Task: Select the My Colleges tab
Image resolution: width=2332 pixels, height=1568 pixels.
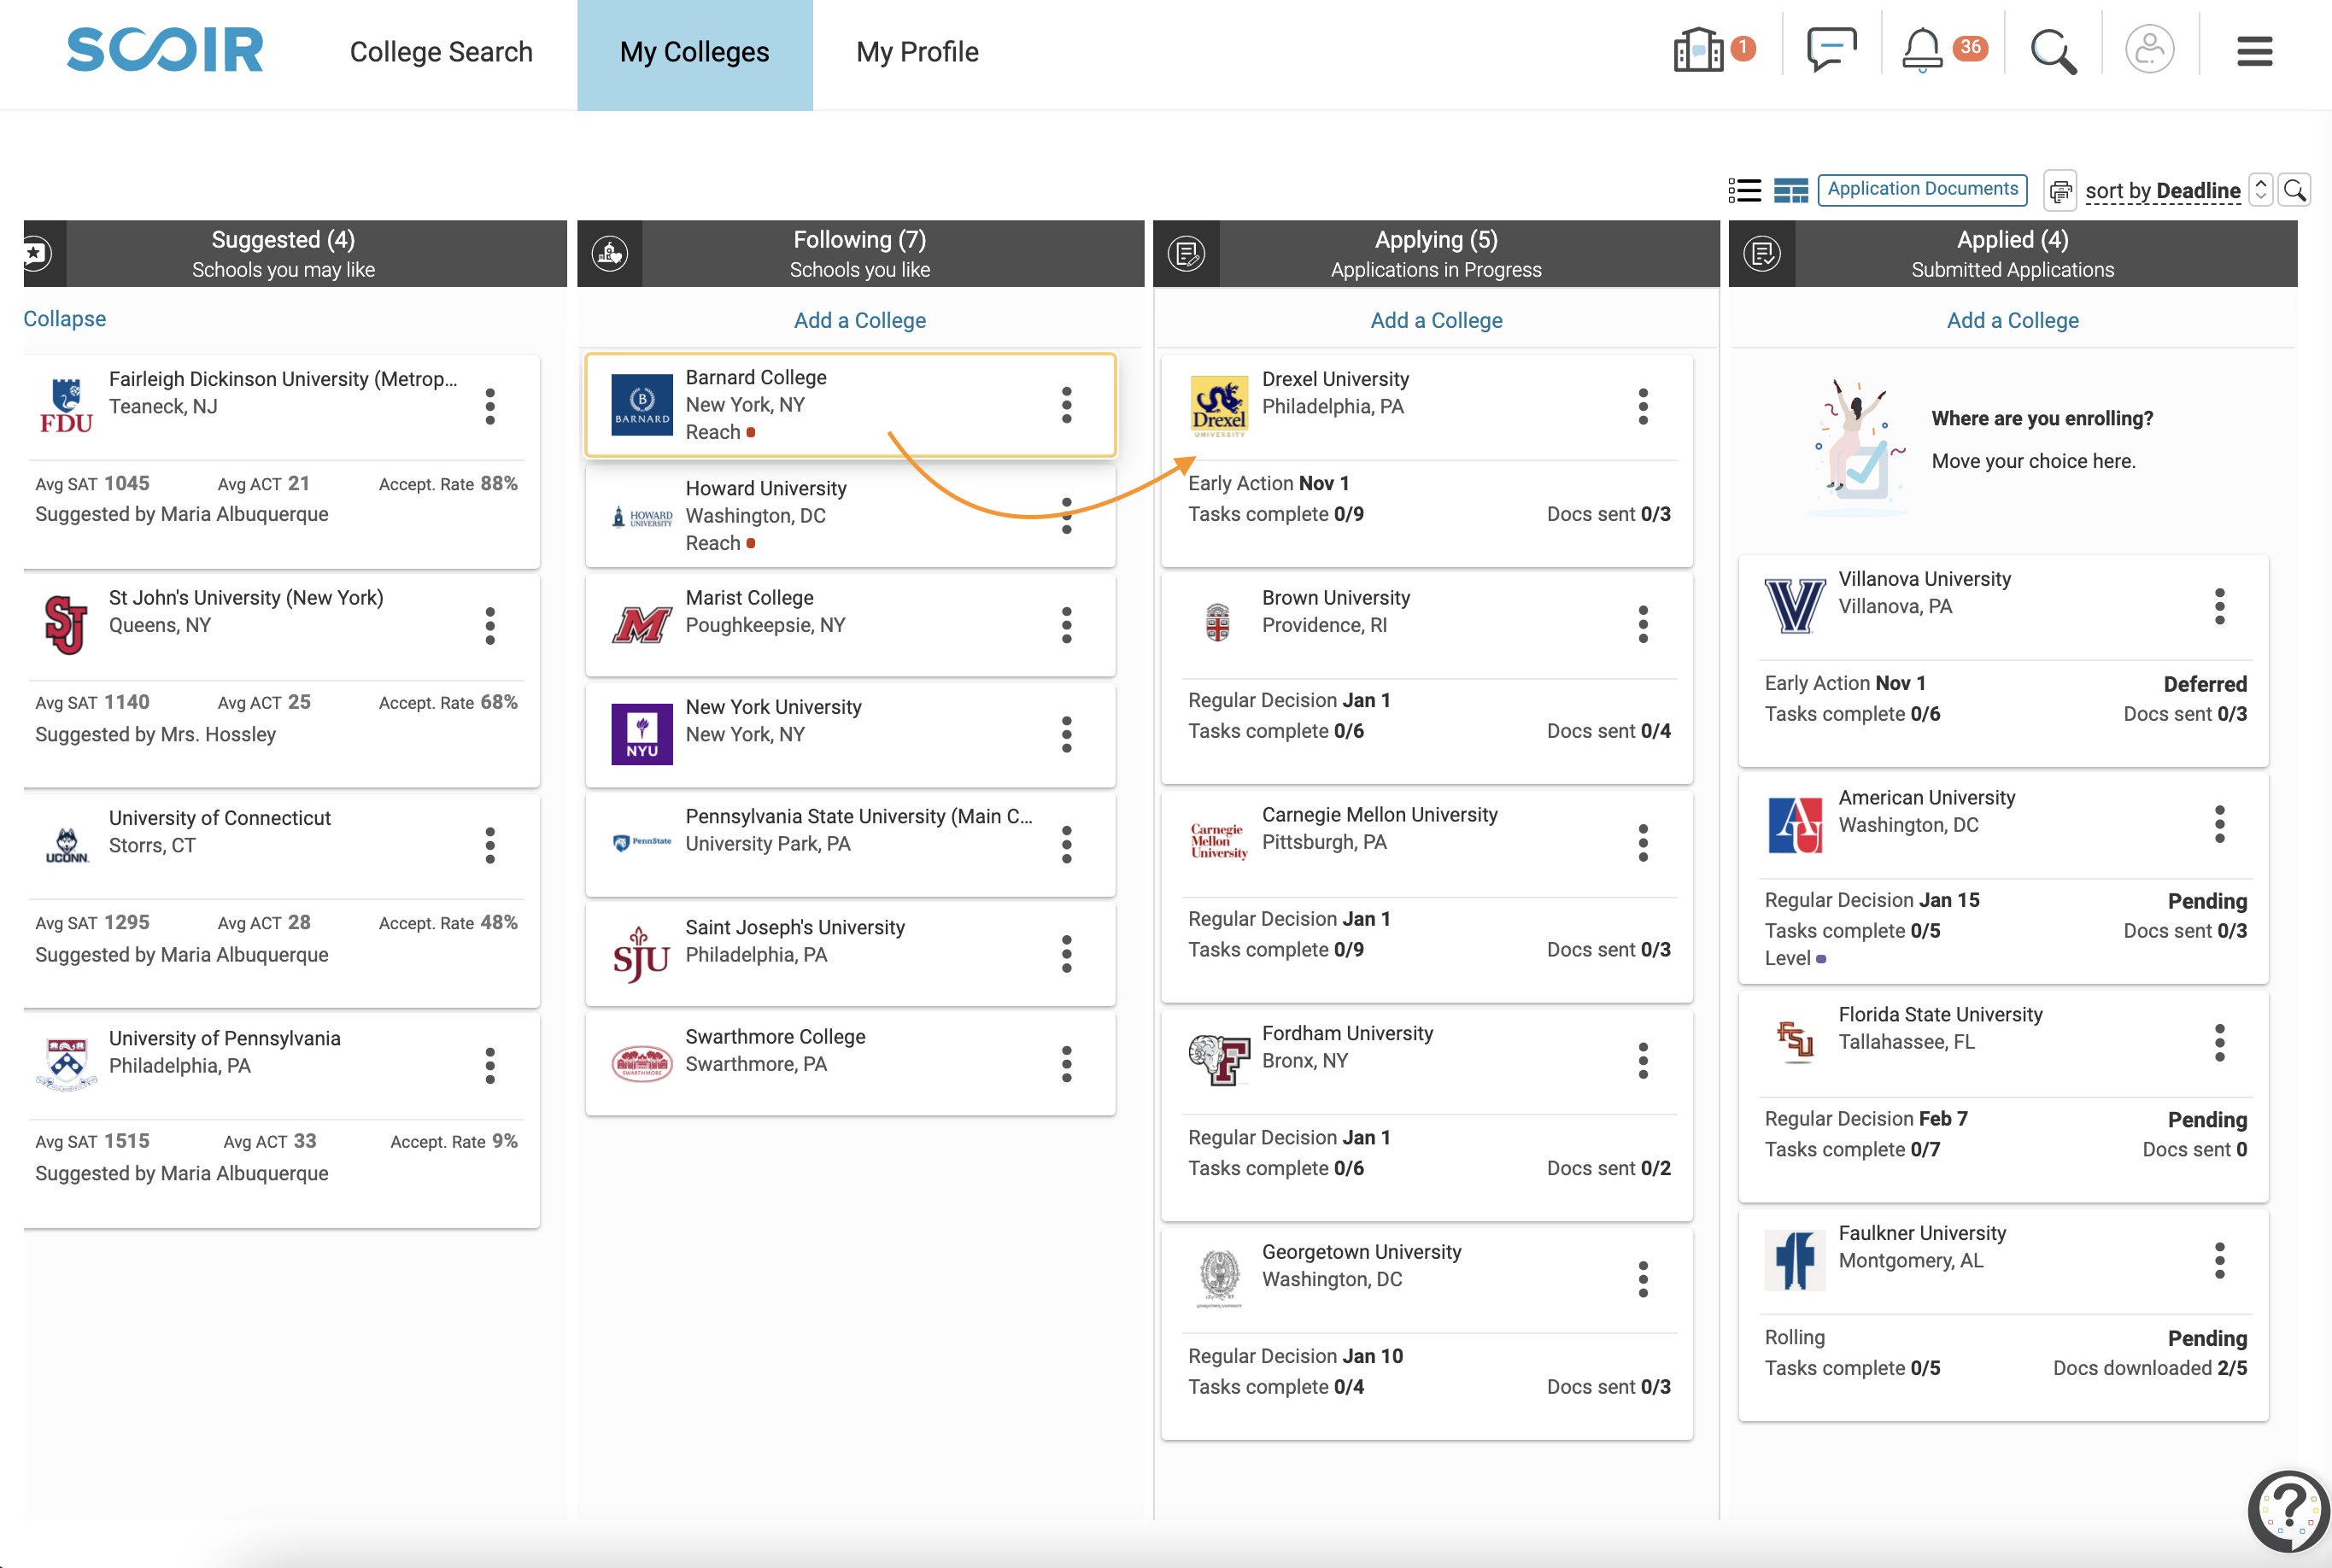Action: point(694,53)
